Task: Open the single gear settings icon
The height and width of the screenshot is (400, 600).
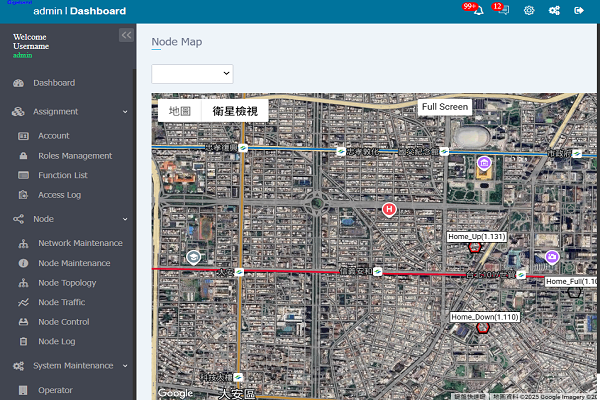Action: [x=529, y=10]
